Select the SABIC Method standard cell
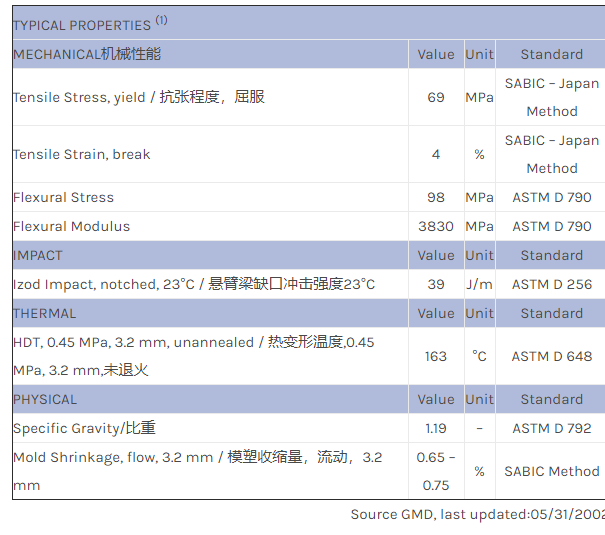 (x=551, y=471)
